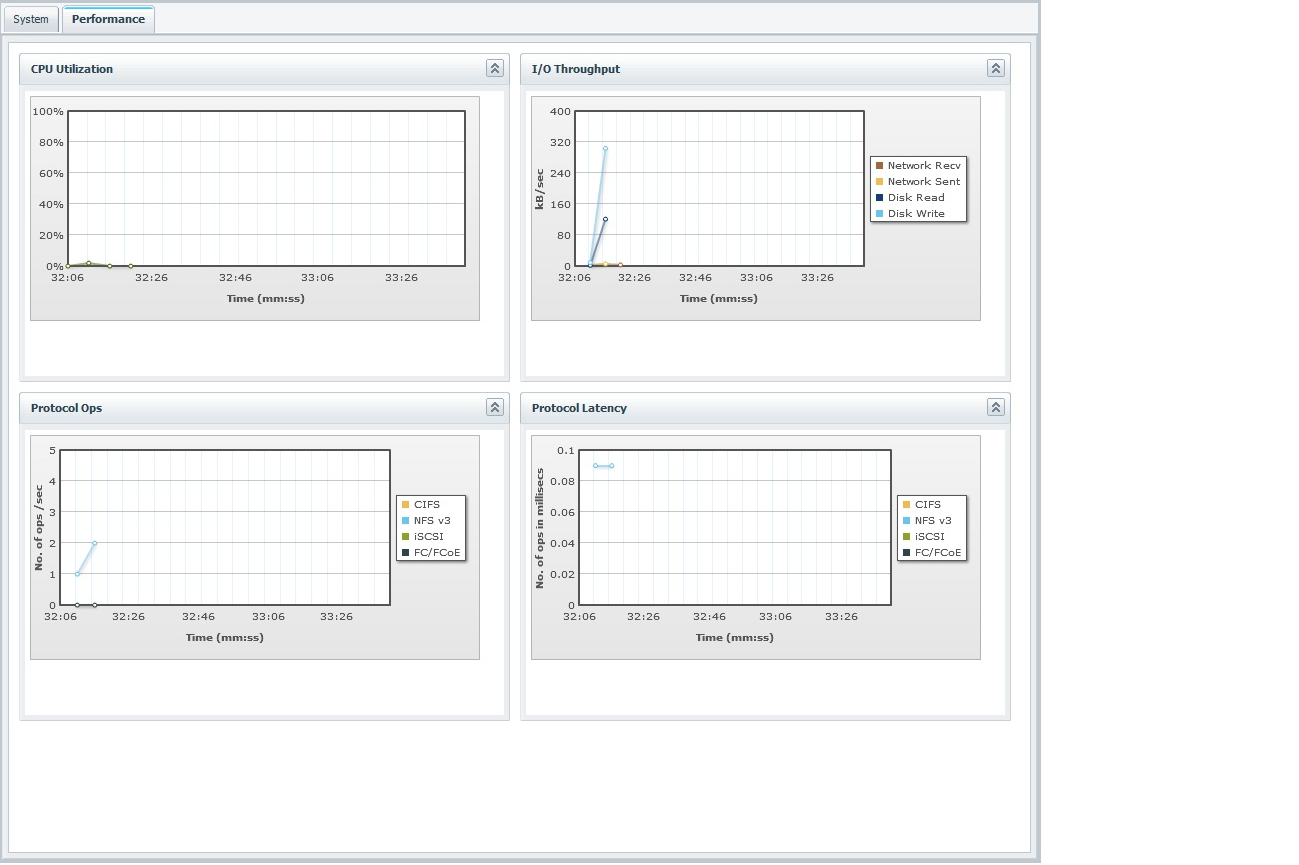Viewport: 1299px width, 865px height.
Task: Toggle the Disk Read legend series
Action: click(x=916, y=198)
